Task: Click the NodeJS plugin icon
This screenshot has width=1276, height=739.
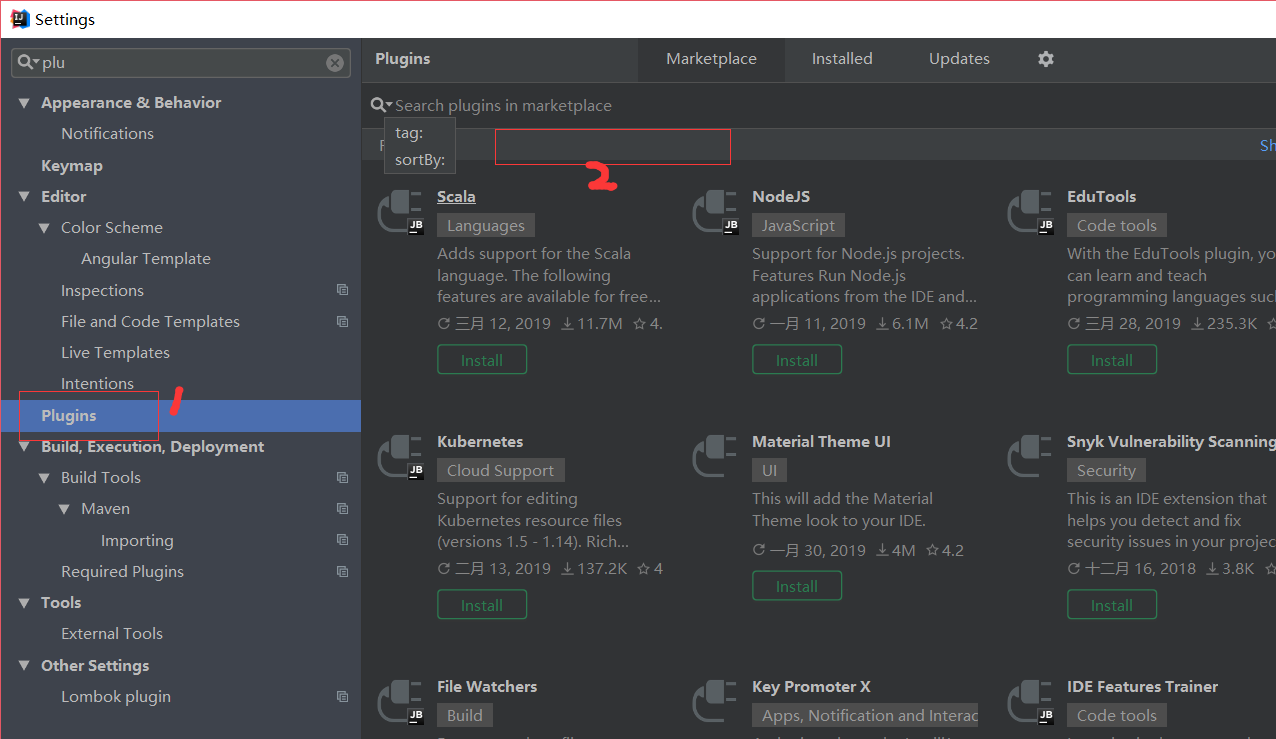Action: click(716, 211)
